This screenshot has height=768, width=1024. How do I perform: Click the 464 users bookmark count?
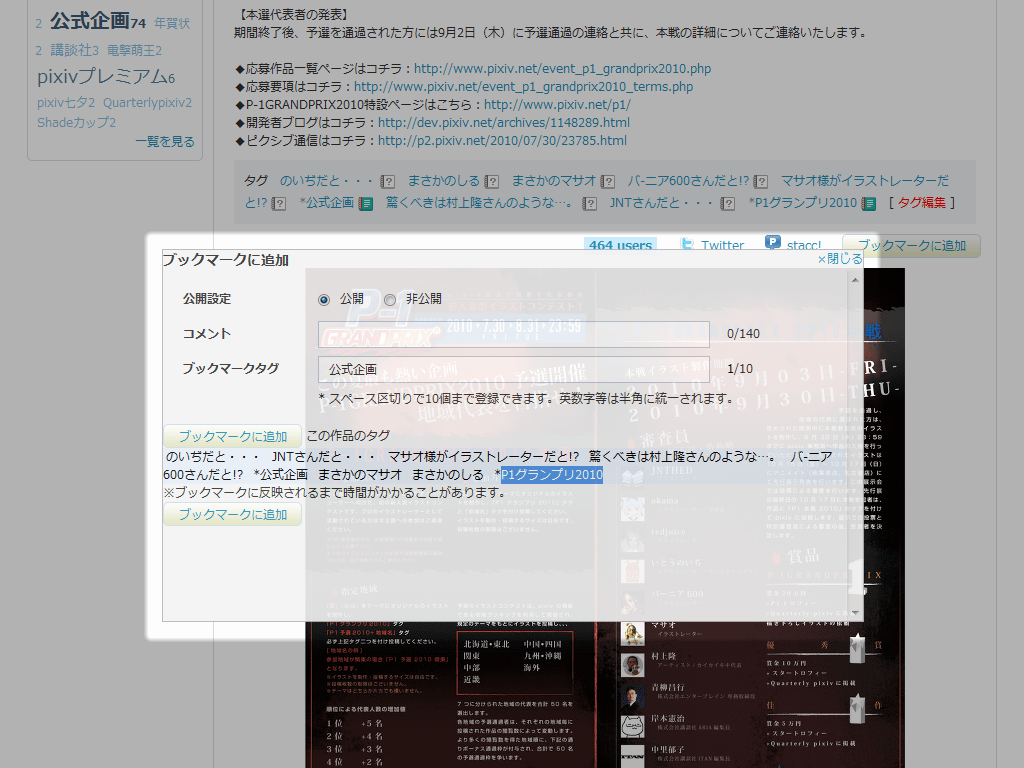[x=620, y=245]
